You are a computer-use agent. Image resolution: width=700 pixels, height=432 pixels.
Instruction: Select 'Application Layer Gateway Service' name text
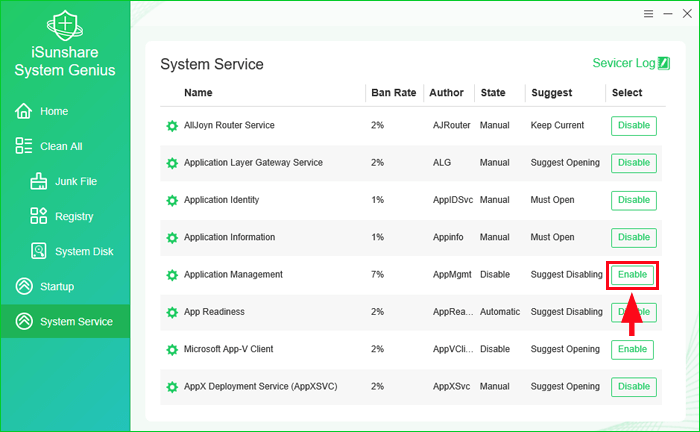coord(253,163)
